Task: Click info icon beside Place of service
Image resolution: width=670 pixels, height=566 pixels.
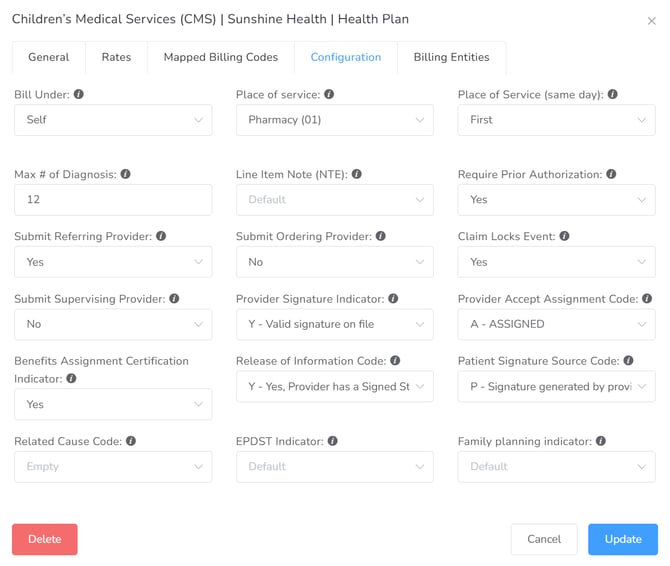Action: pyautogui.click(x=329, y=94)
